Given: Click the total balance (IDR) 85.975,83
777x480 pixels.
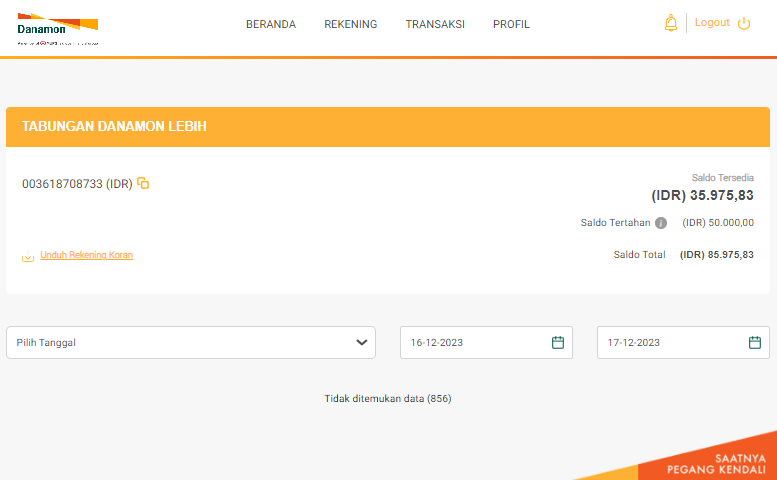Looking at the screenshot, I should 717,255.
